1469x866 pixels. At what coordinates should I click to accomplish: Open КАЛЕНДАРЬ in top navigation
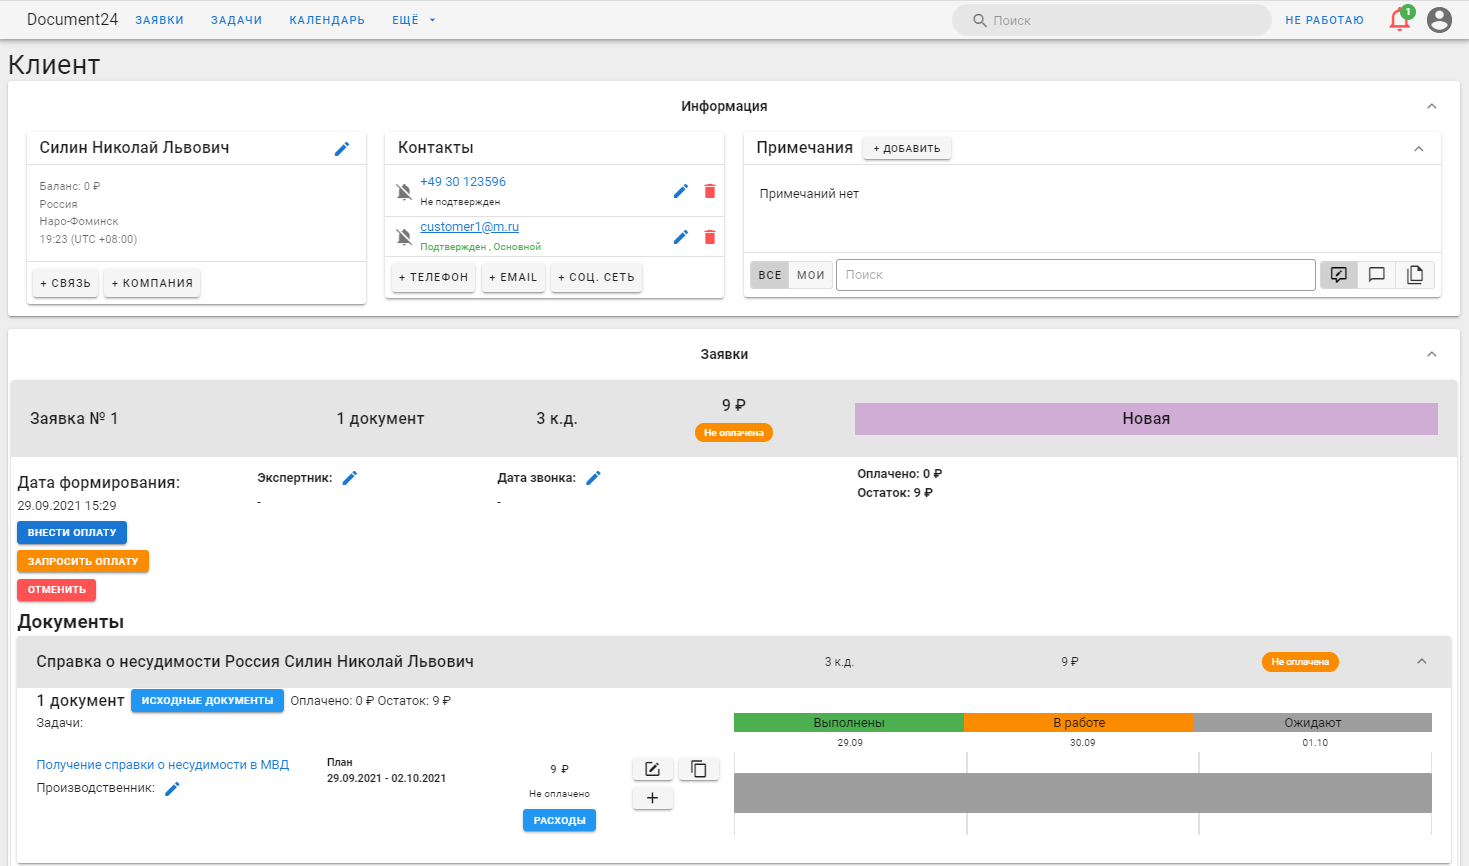coord(327,20)
